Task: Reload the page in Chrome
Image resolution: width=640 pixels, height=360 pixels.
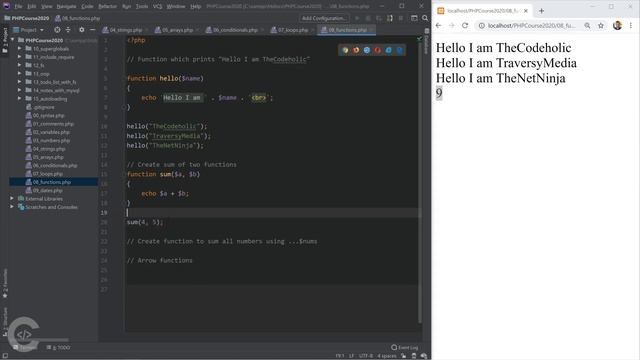Action: (x=465, y=25)
